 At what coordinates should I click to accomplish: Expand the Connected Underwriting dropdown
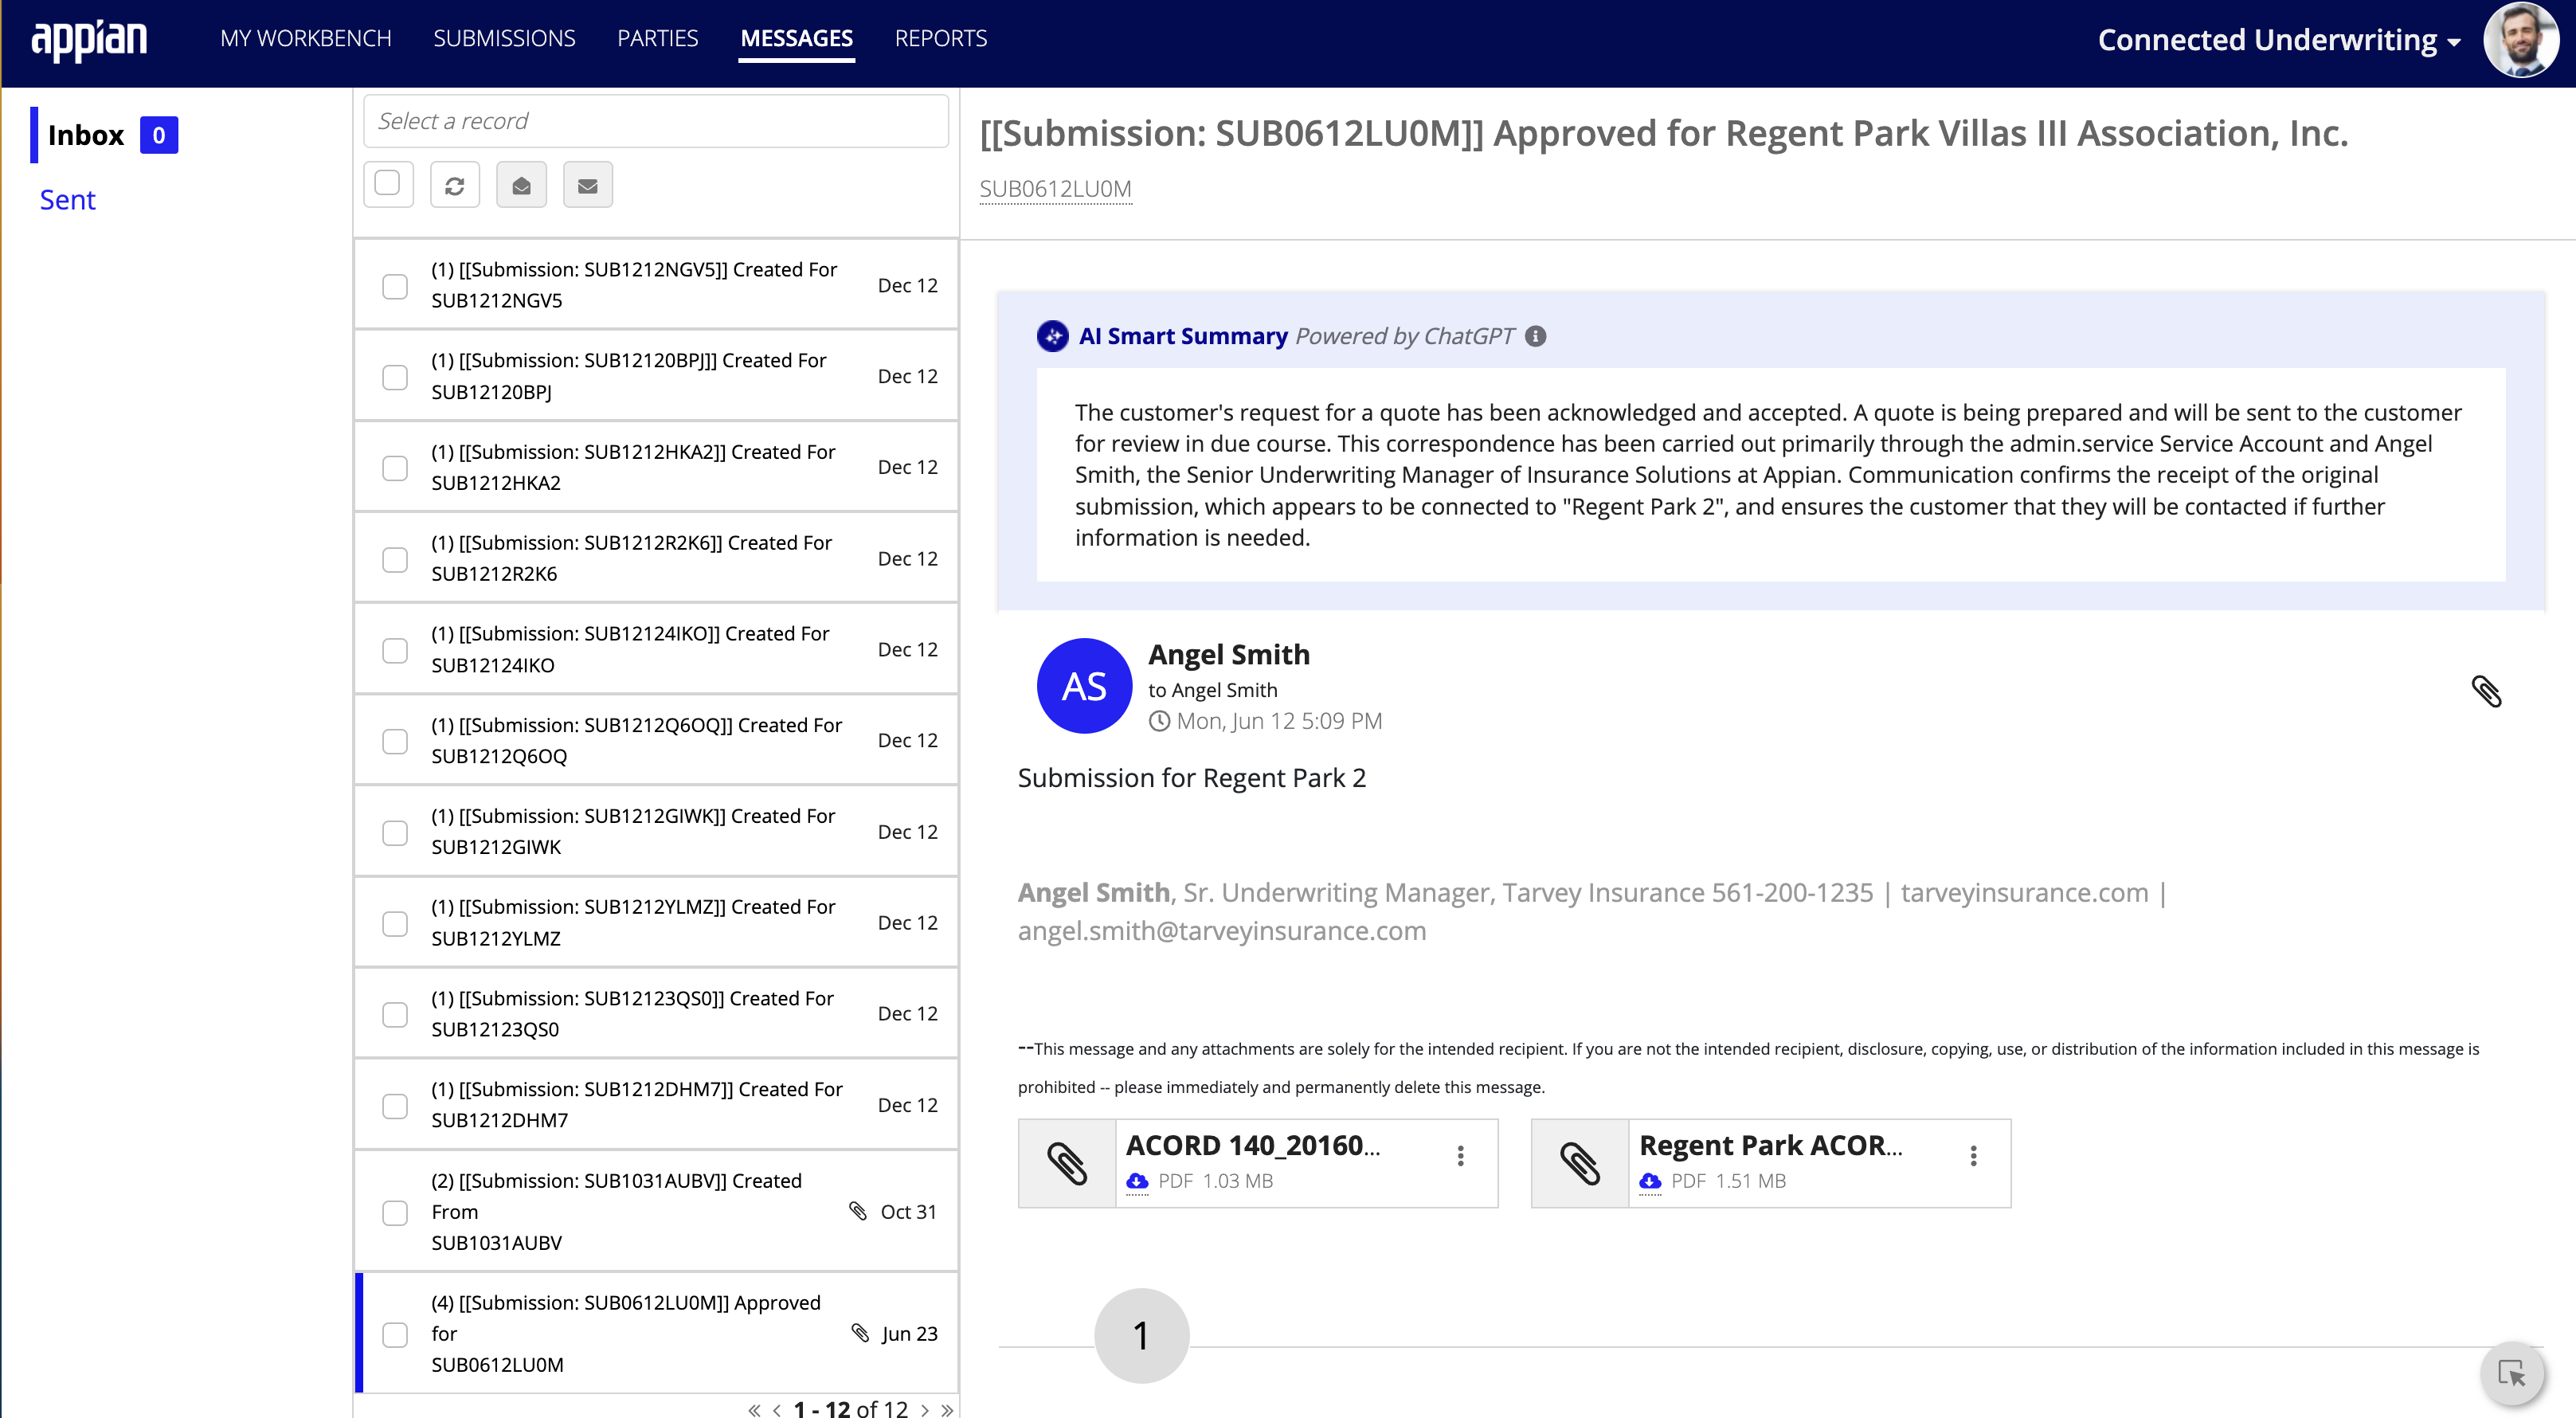click(2278, 40)
